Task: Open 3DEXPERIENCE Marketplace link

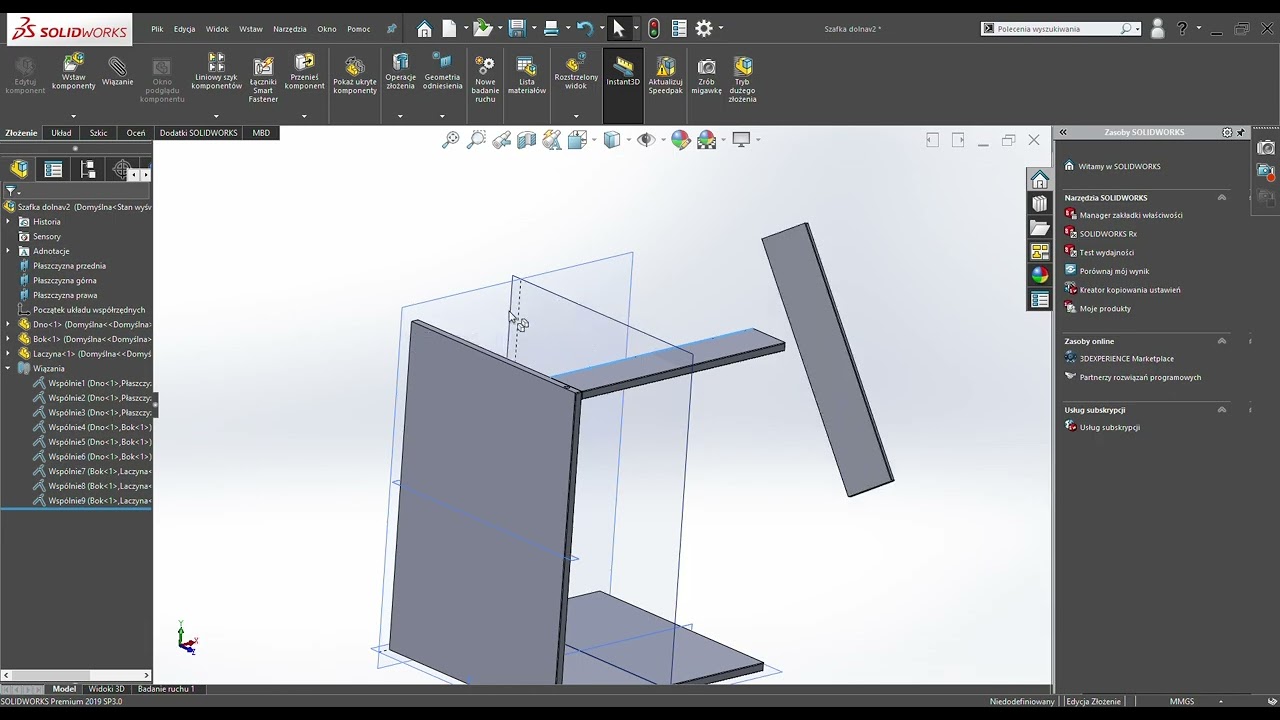Action: [1127, 359]
